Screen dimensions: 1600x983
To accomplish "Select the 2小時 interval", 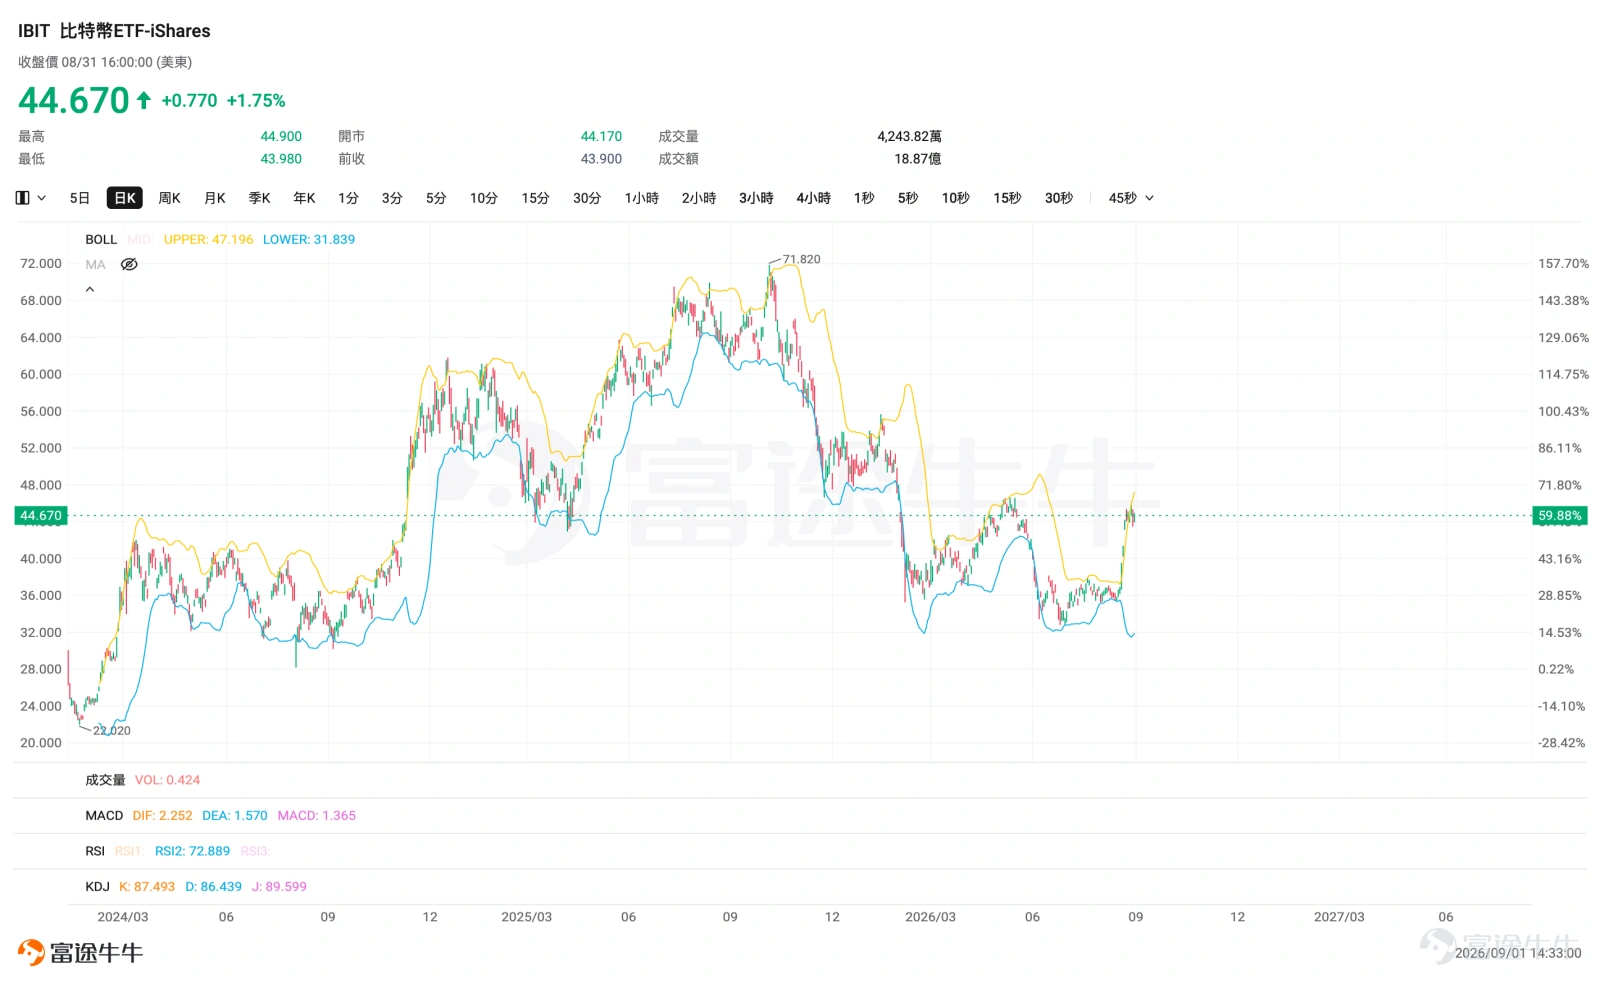I will click(699, 198).
